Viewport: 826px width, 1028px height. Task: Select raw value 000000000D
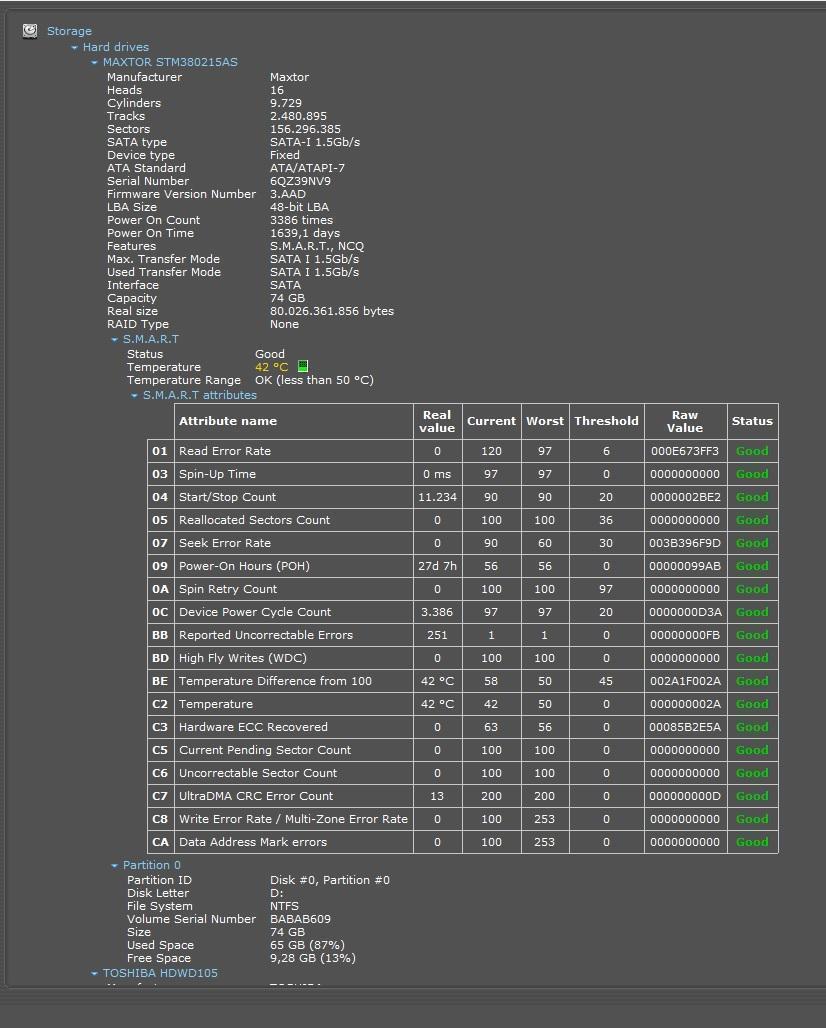click(685, 796)
